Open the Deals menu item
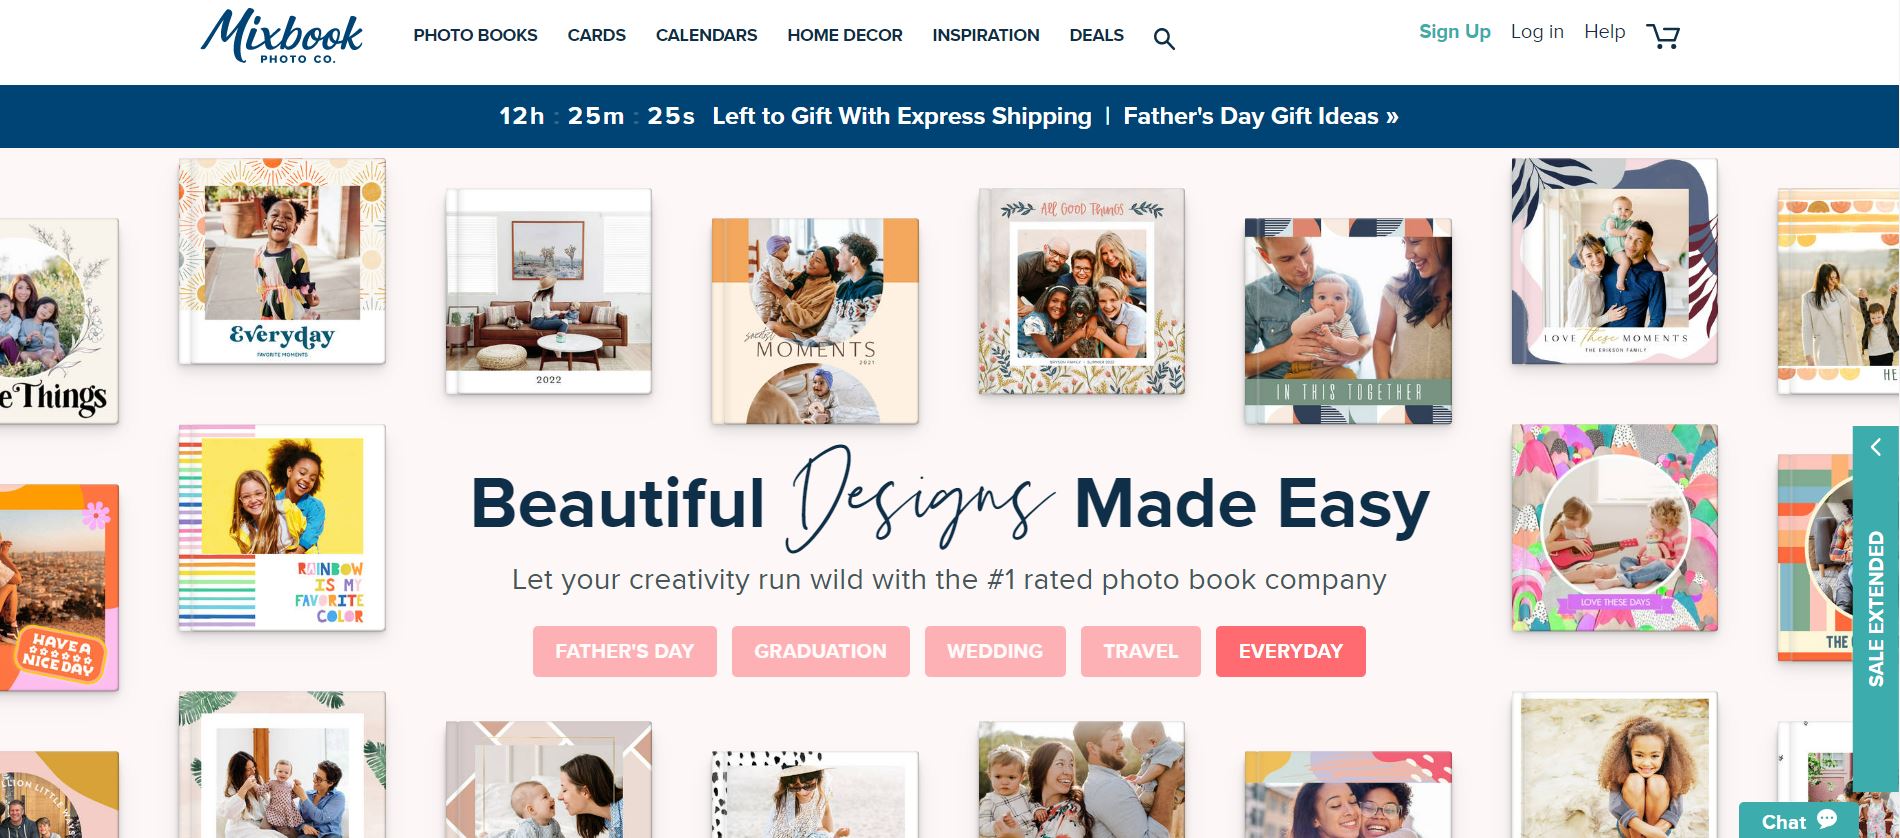 click(x=1096, y=35)
